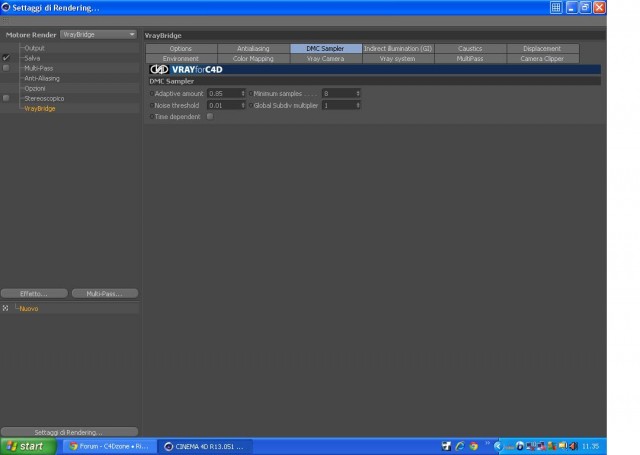
Task: Switch to the Antialiasing tab
Action: pos(253,48)
